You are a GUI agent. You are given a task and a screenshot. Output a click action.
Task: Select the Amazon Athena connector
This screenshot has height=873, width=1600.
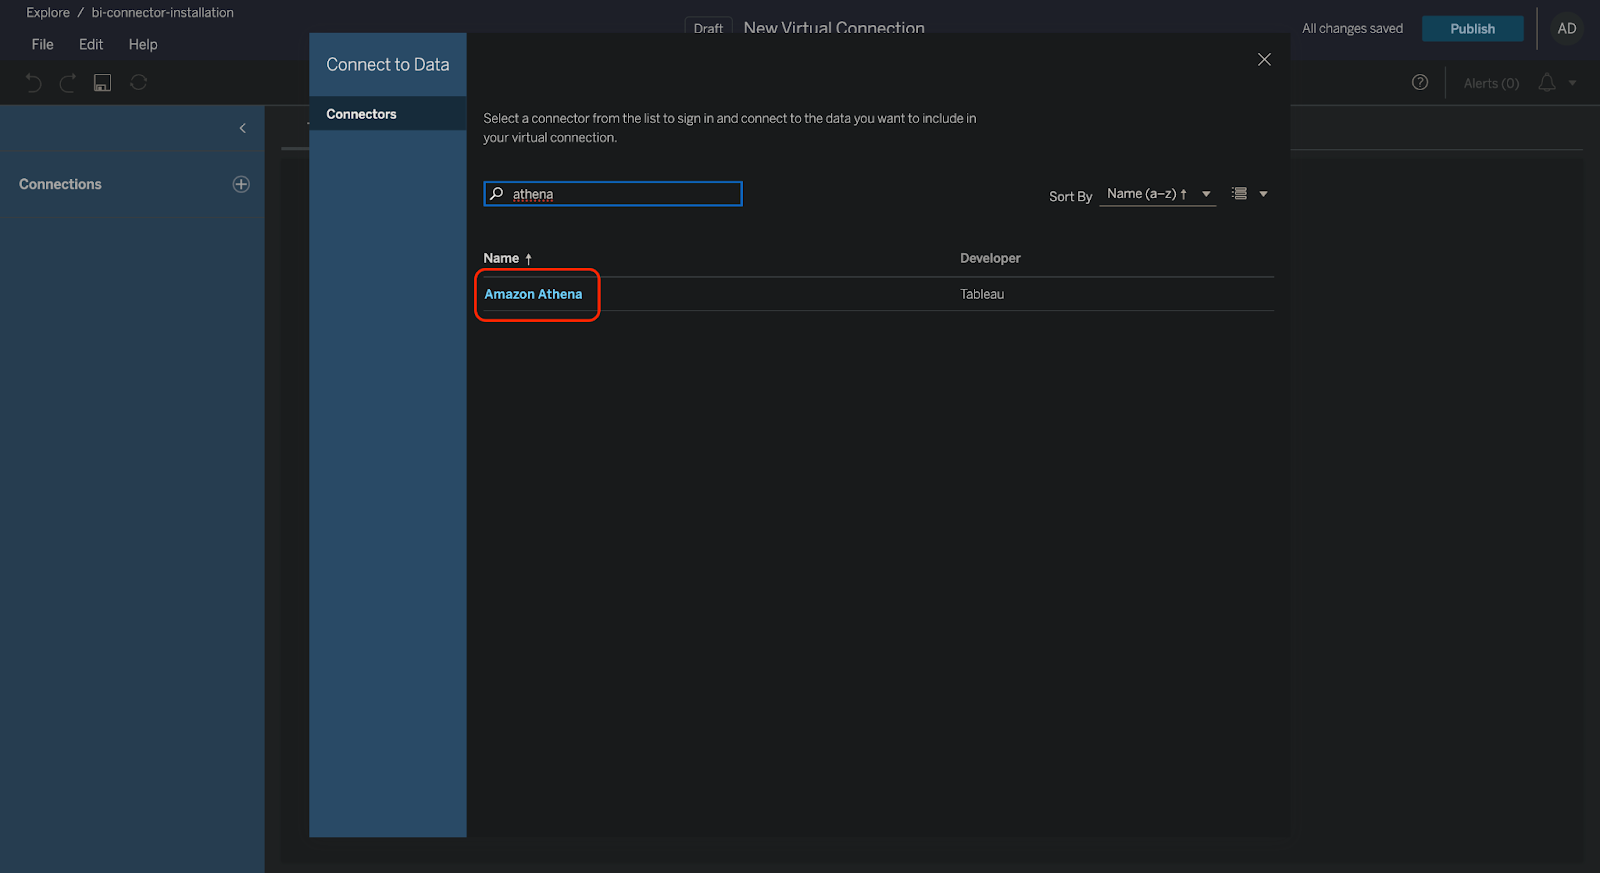533,294
